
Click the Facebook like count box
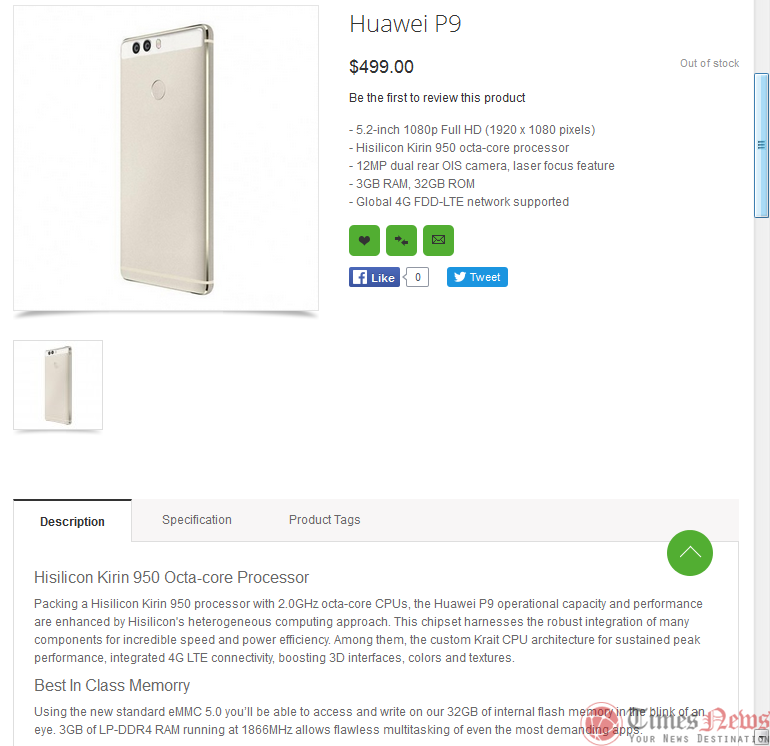point(417,277)
